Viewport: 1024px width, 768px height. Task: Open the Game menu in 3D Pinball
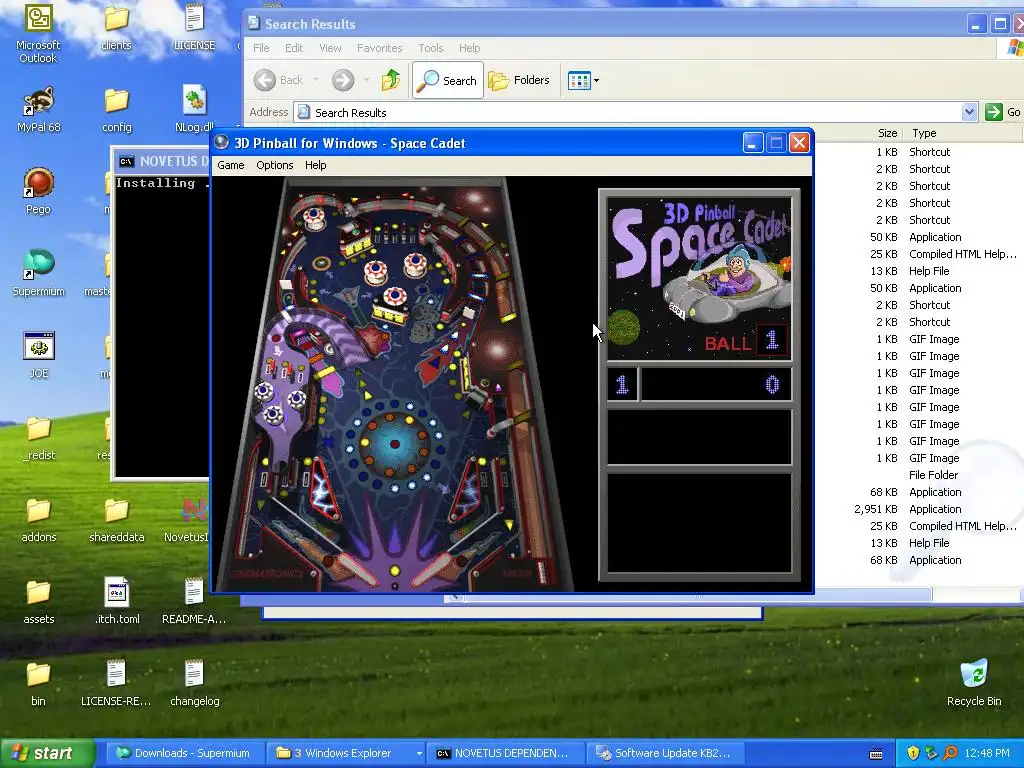tap(231, 165)
